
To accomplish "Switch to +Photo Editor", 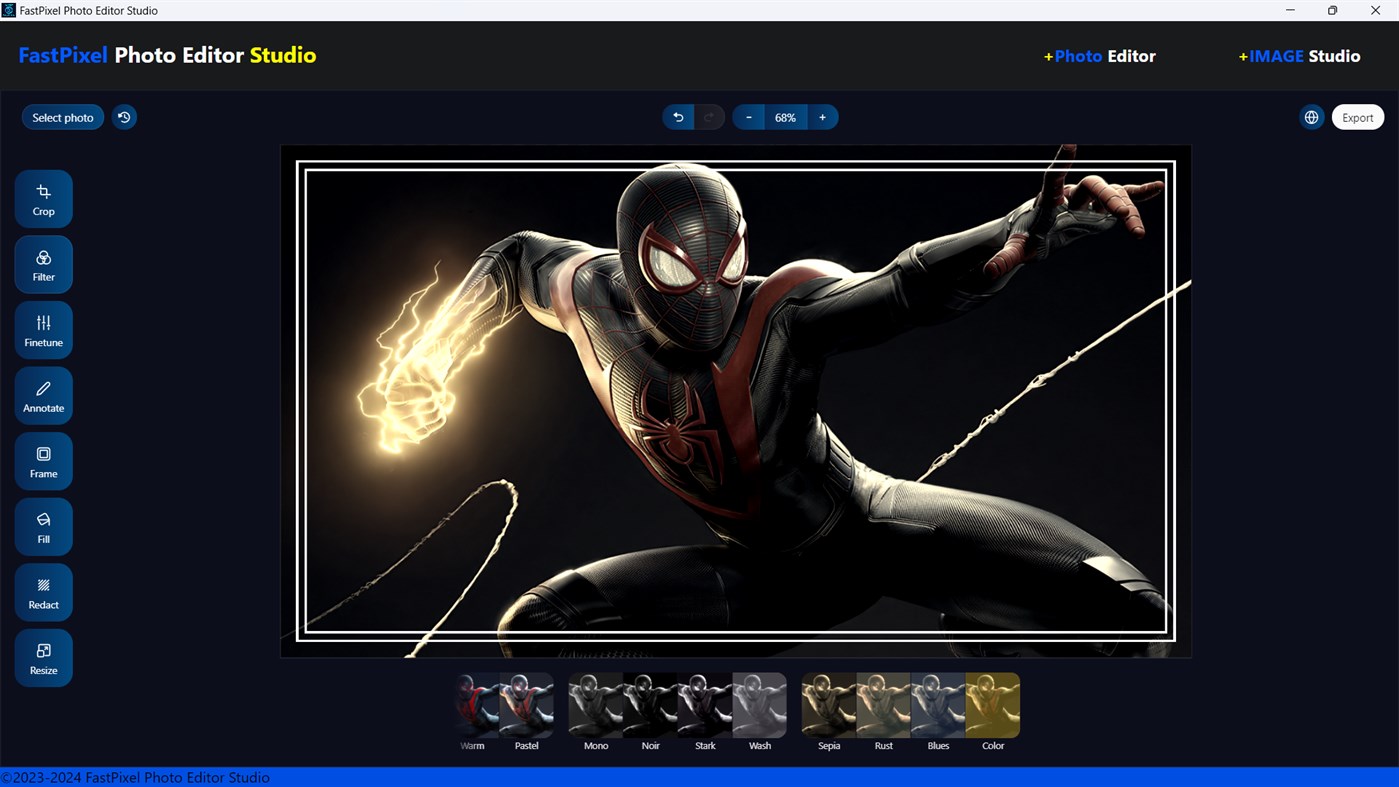I will coord(1099,56).
